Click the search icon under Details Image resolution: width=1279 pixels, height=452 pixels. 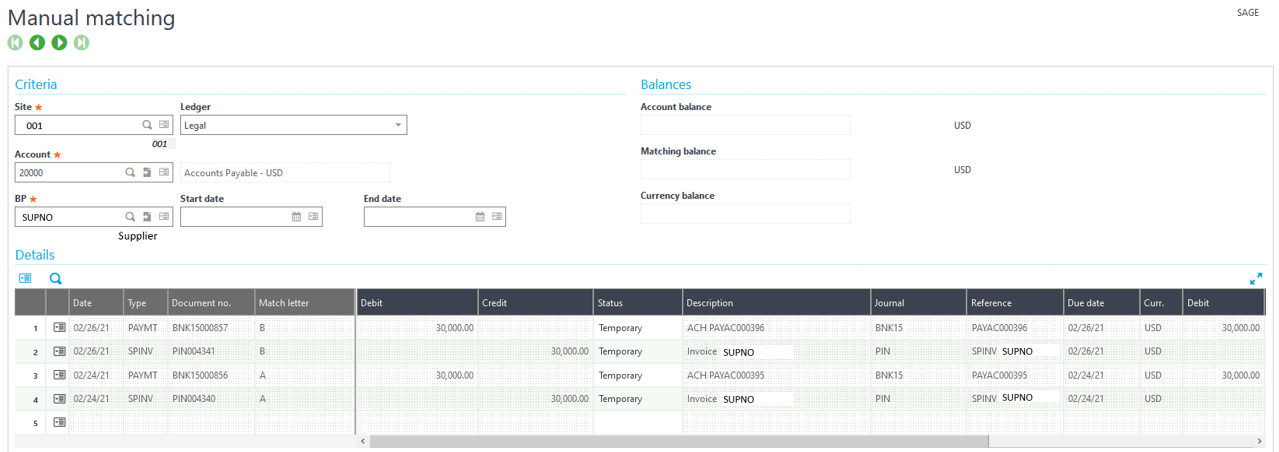(56, 279)
